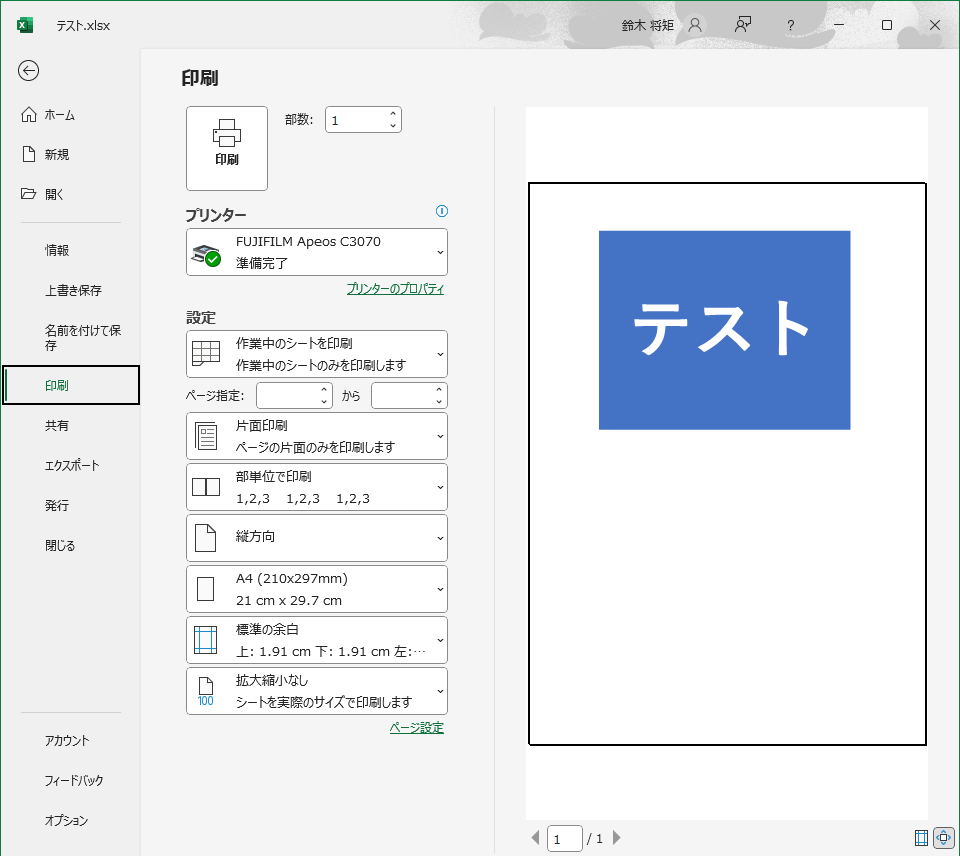Screen dimensions: 960x856
Task: Minimize the Excel window
Action: click(839, 25)
